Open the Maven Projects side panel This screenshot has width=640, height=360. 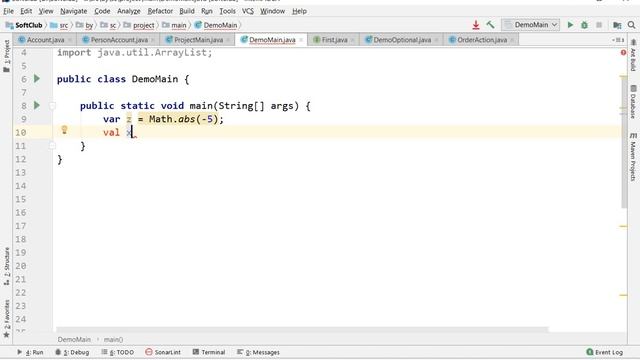(633, 157)
